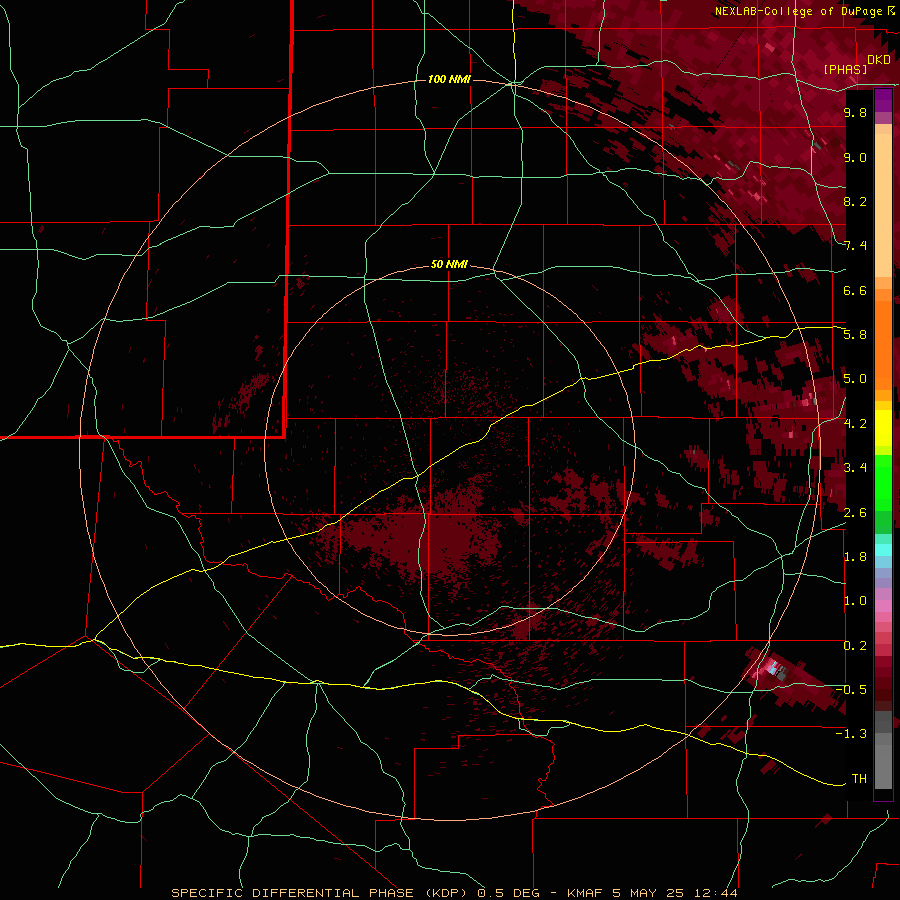The width and height of the screenshot is (900, 900).
Task: Click the -1.3 scale label
Action: (x=852, y=734)
